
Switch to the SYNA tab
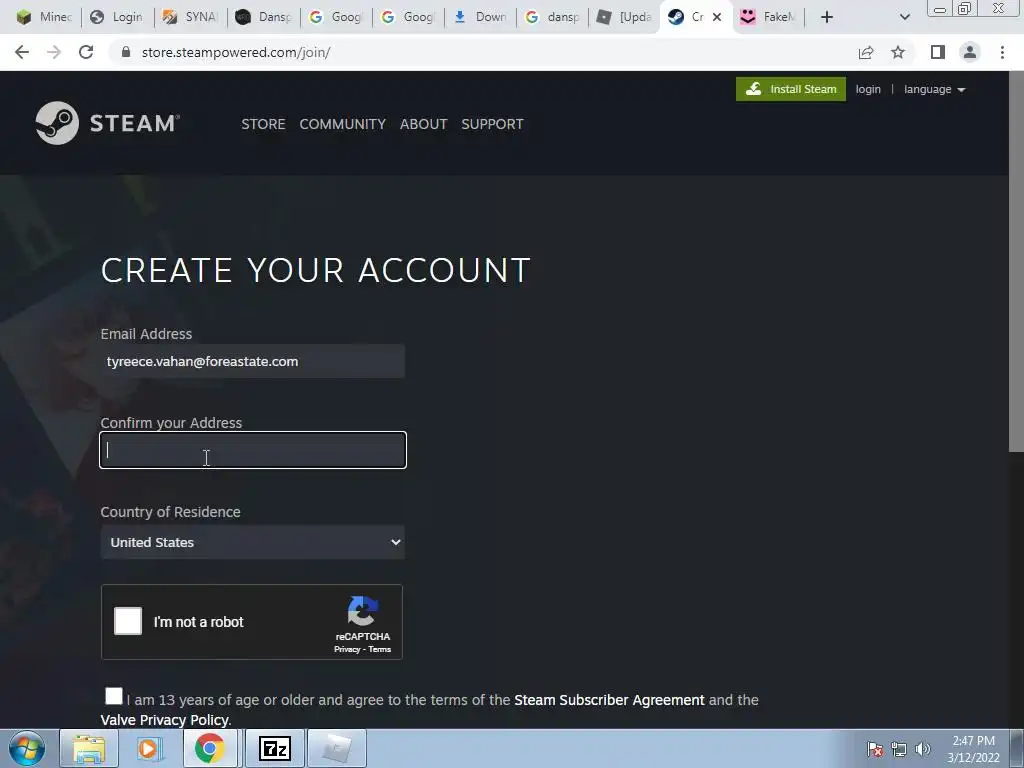[x=190, y=17]
